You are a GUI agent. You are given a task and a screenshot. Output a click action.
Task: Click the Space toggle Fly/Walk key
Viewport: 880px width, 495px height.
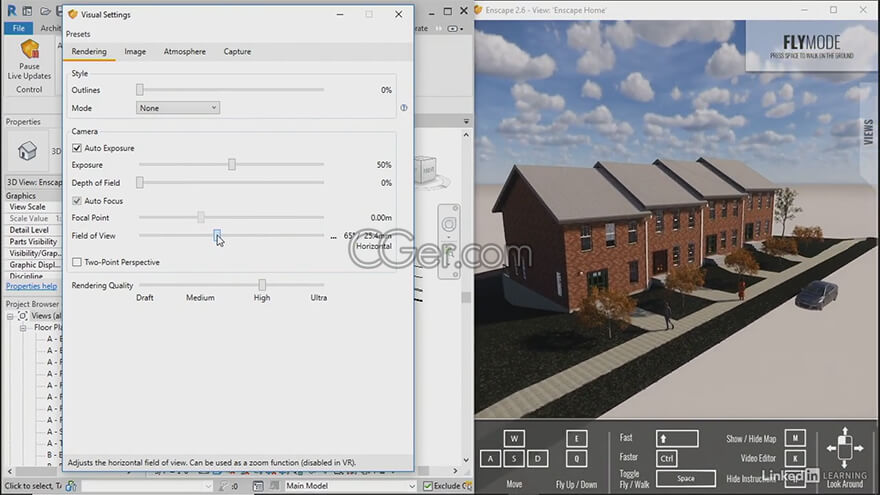click(x=686, y=478)
